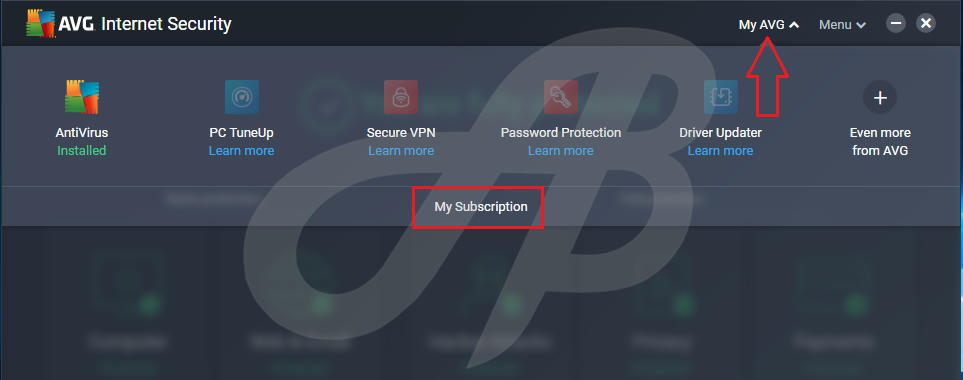Click the Password Protection key icon

pyautogui.click(x=561, y=97)
